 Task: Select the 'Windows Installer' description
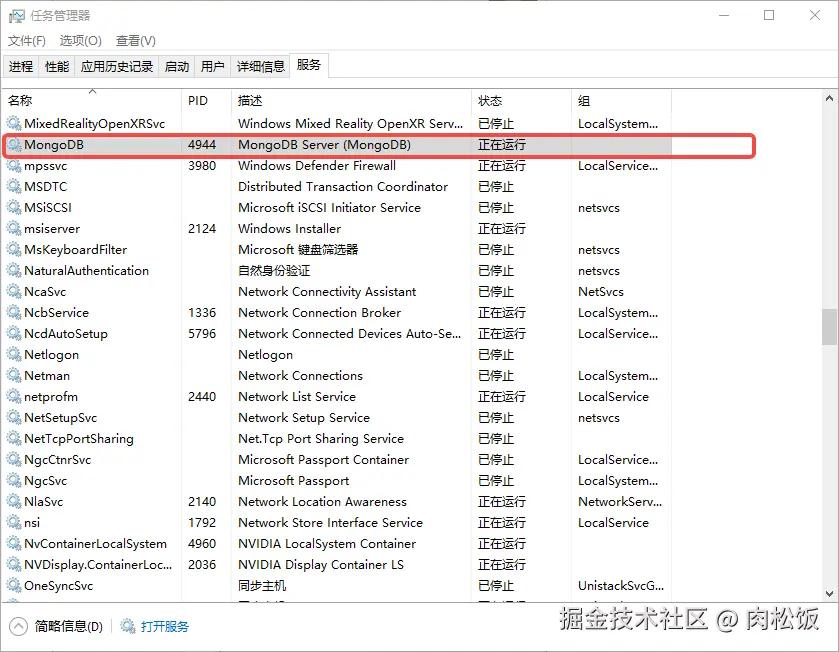289,229
